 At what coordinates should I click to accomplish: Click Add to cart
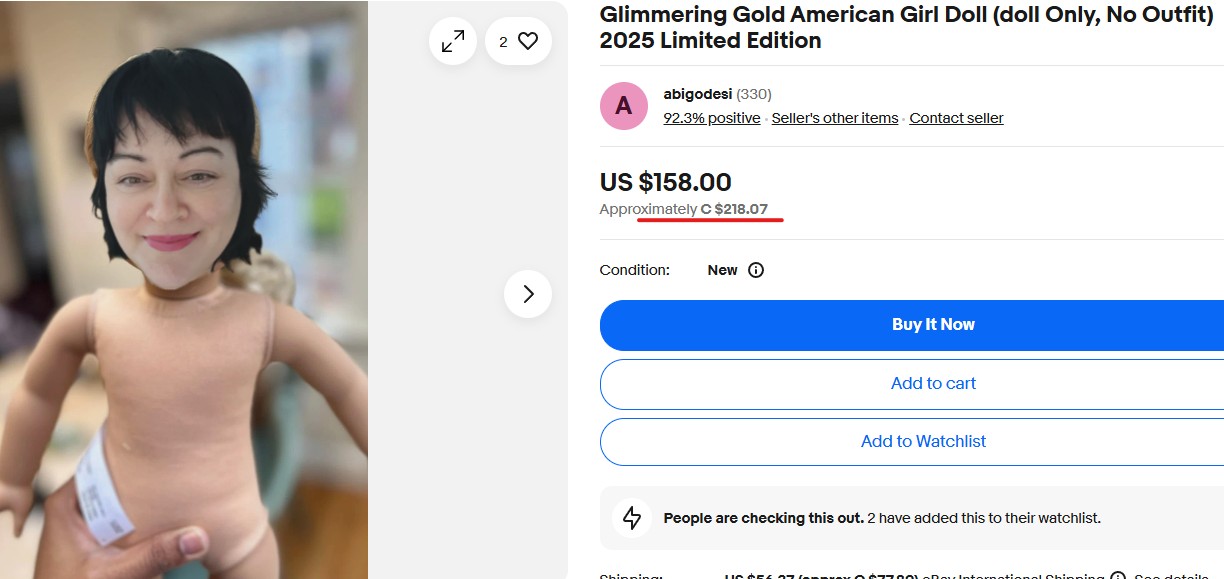pos(933,383)
